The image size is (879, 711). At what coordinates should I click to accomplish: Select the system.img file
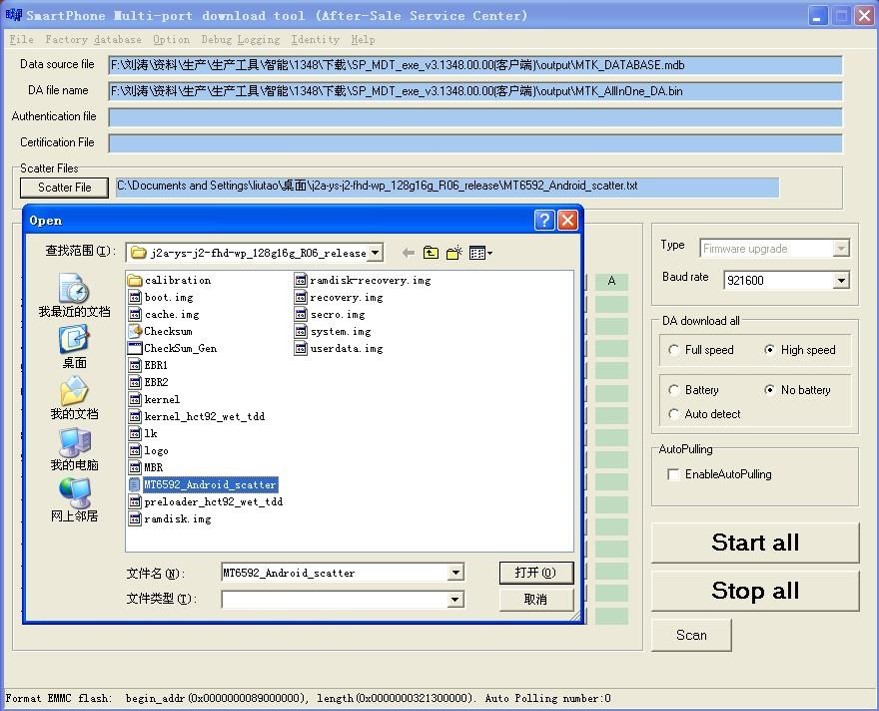point(332,331)
